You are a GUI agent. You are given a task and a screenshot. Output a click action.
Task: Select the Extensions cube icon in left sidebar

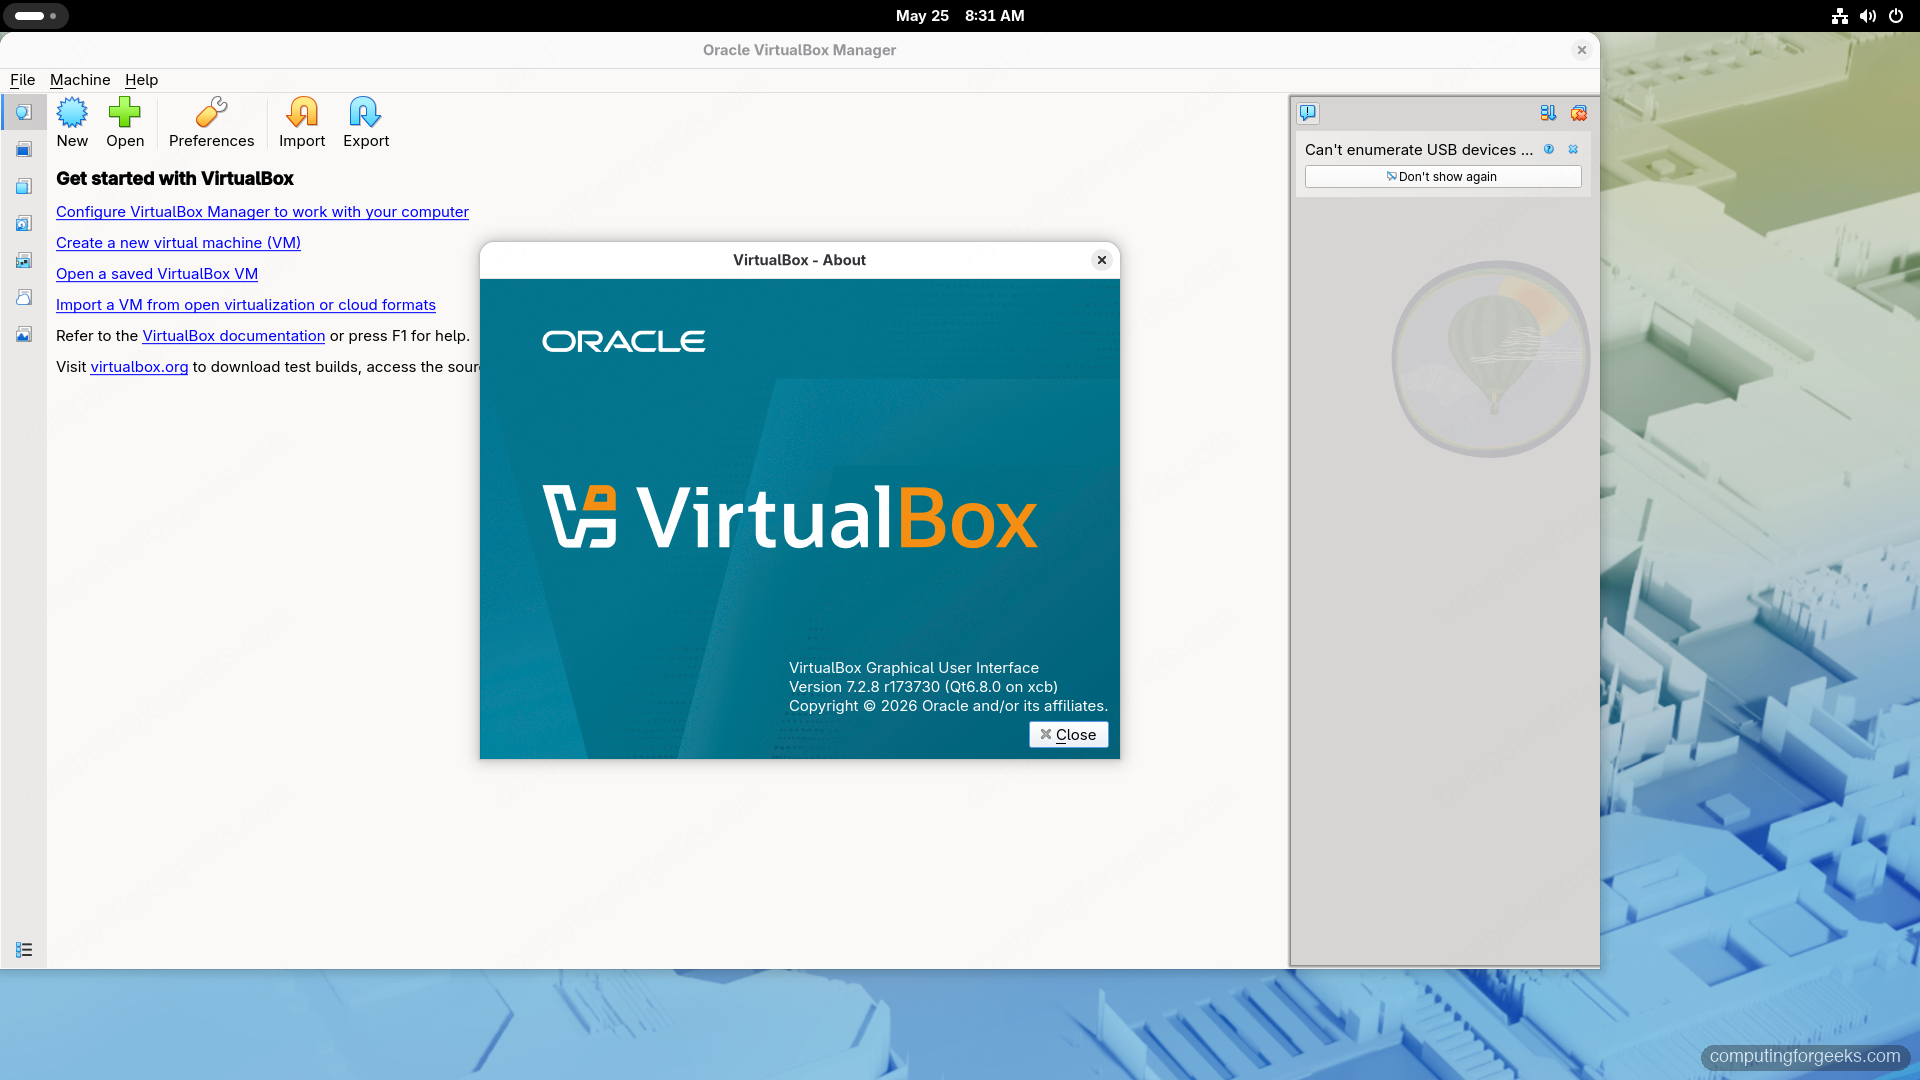24,186
